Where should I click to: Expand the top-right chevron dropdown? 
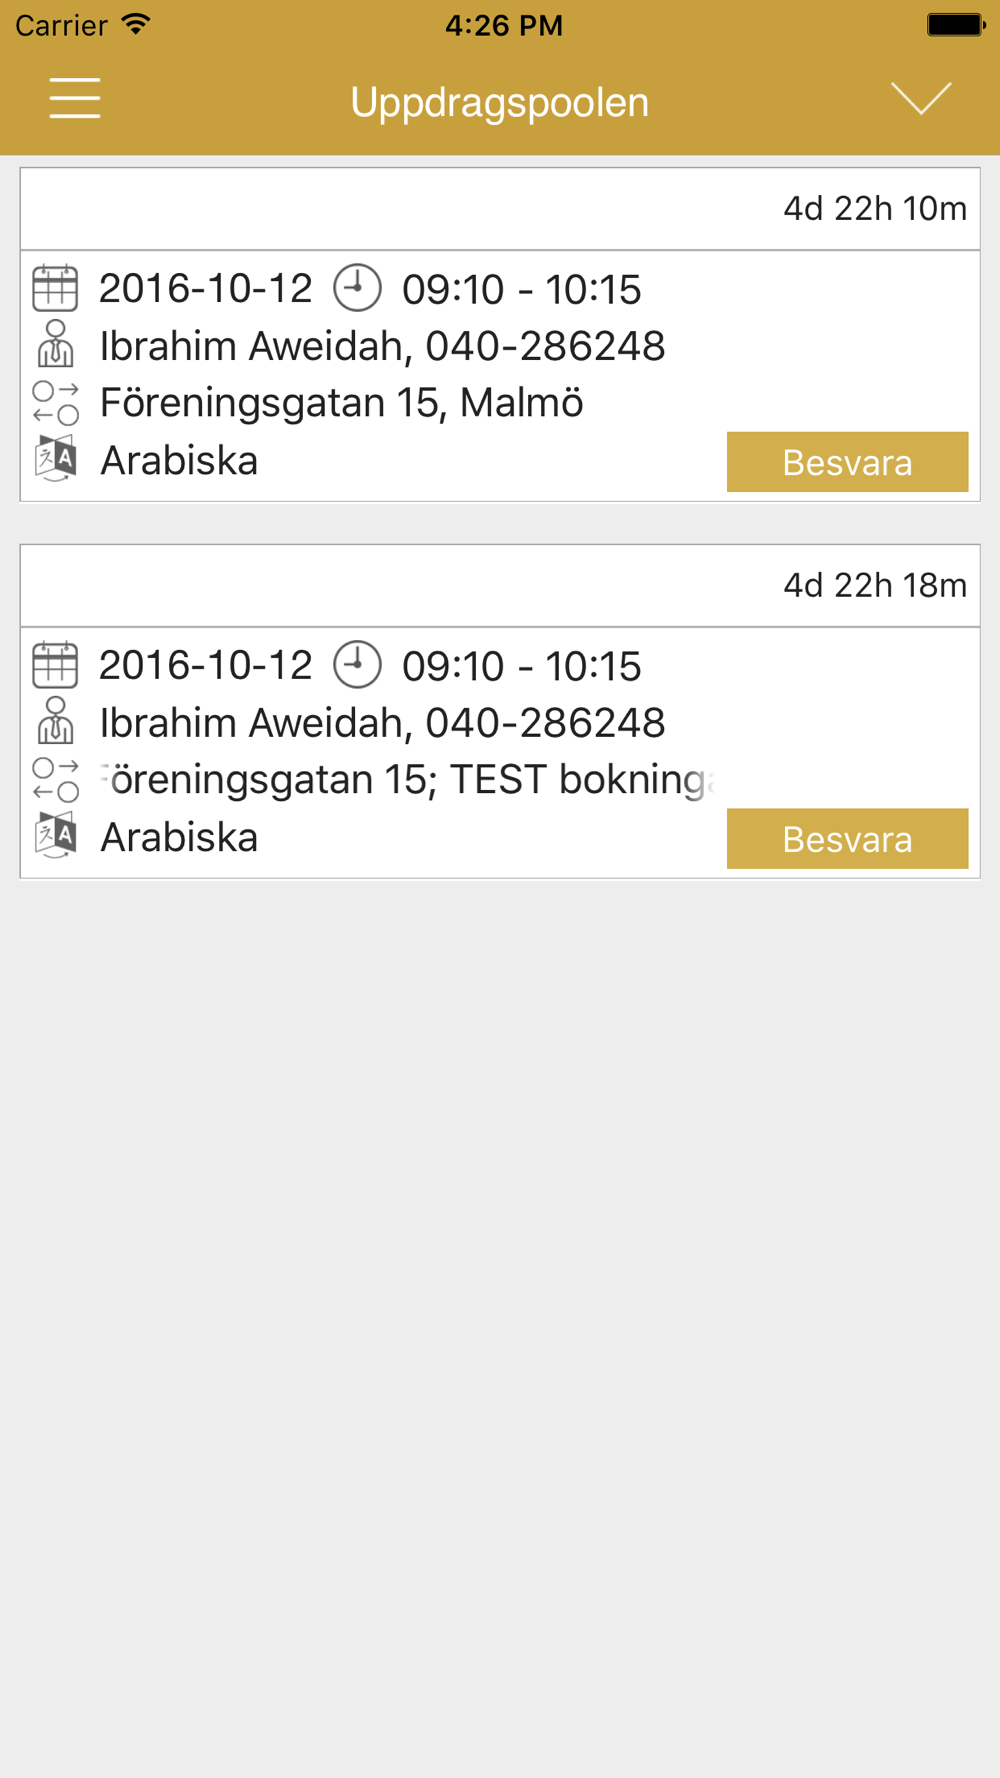(x=921, y=98)
